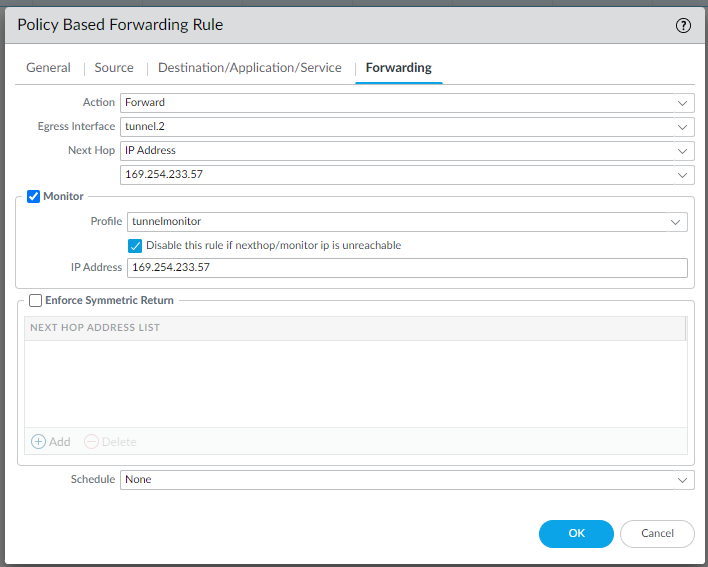Screen dimensions: 708x567
Task: Expand the monitor Profile dropdown
Action: point(676,222)
